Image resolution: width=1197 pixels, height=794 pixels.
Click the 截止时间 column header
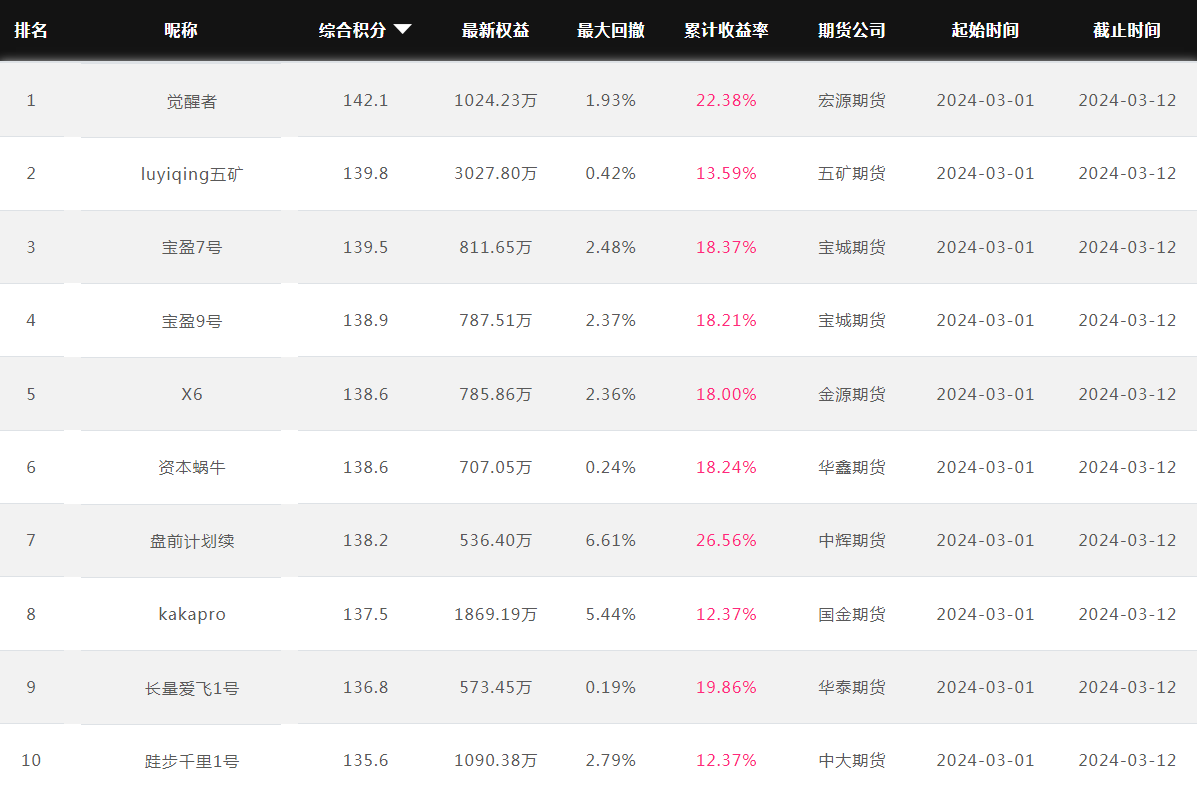point(1127,31)
